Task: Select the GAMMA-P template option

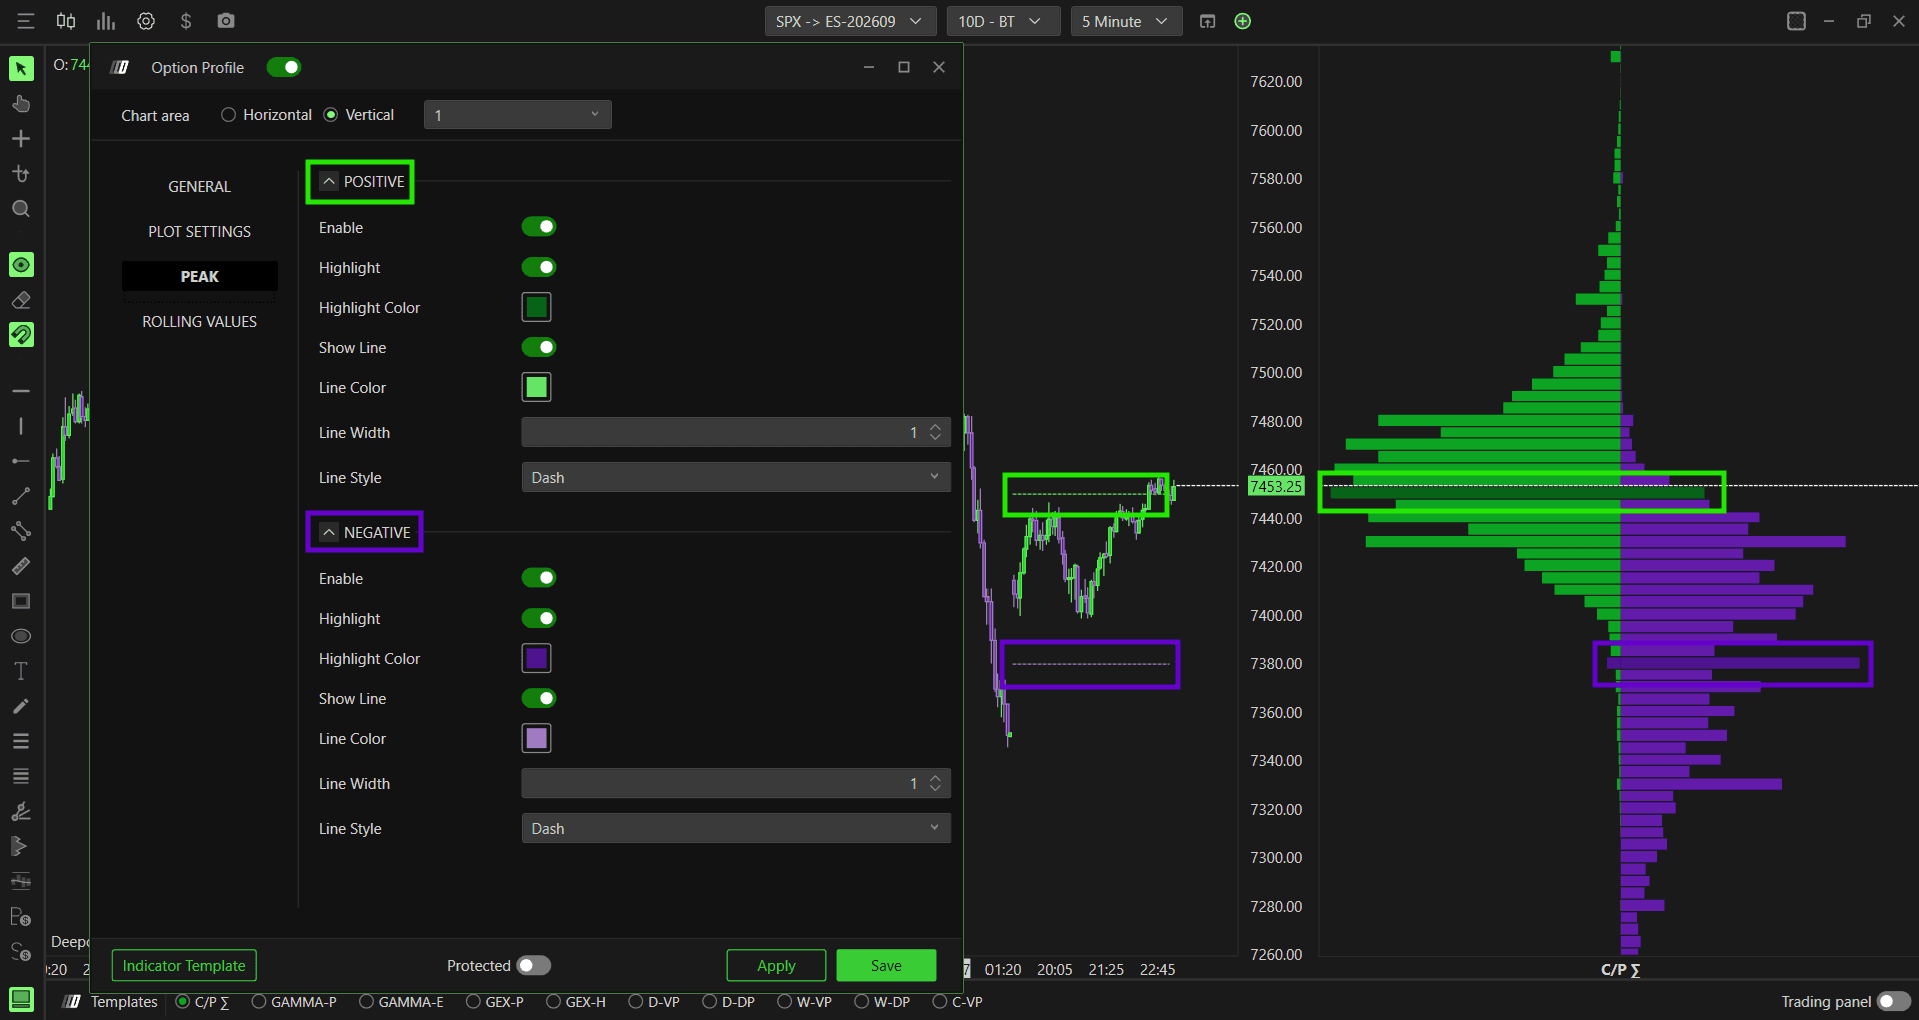Action: click(294, 1001)
